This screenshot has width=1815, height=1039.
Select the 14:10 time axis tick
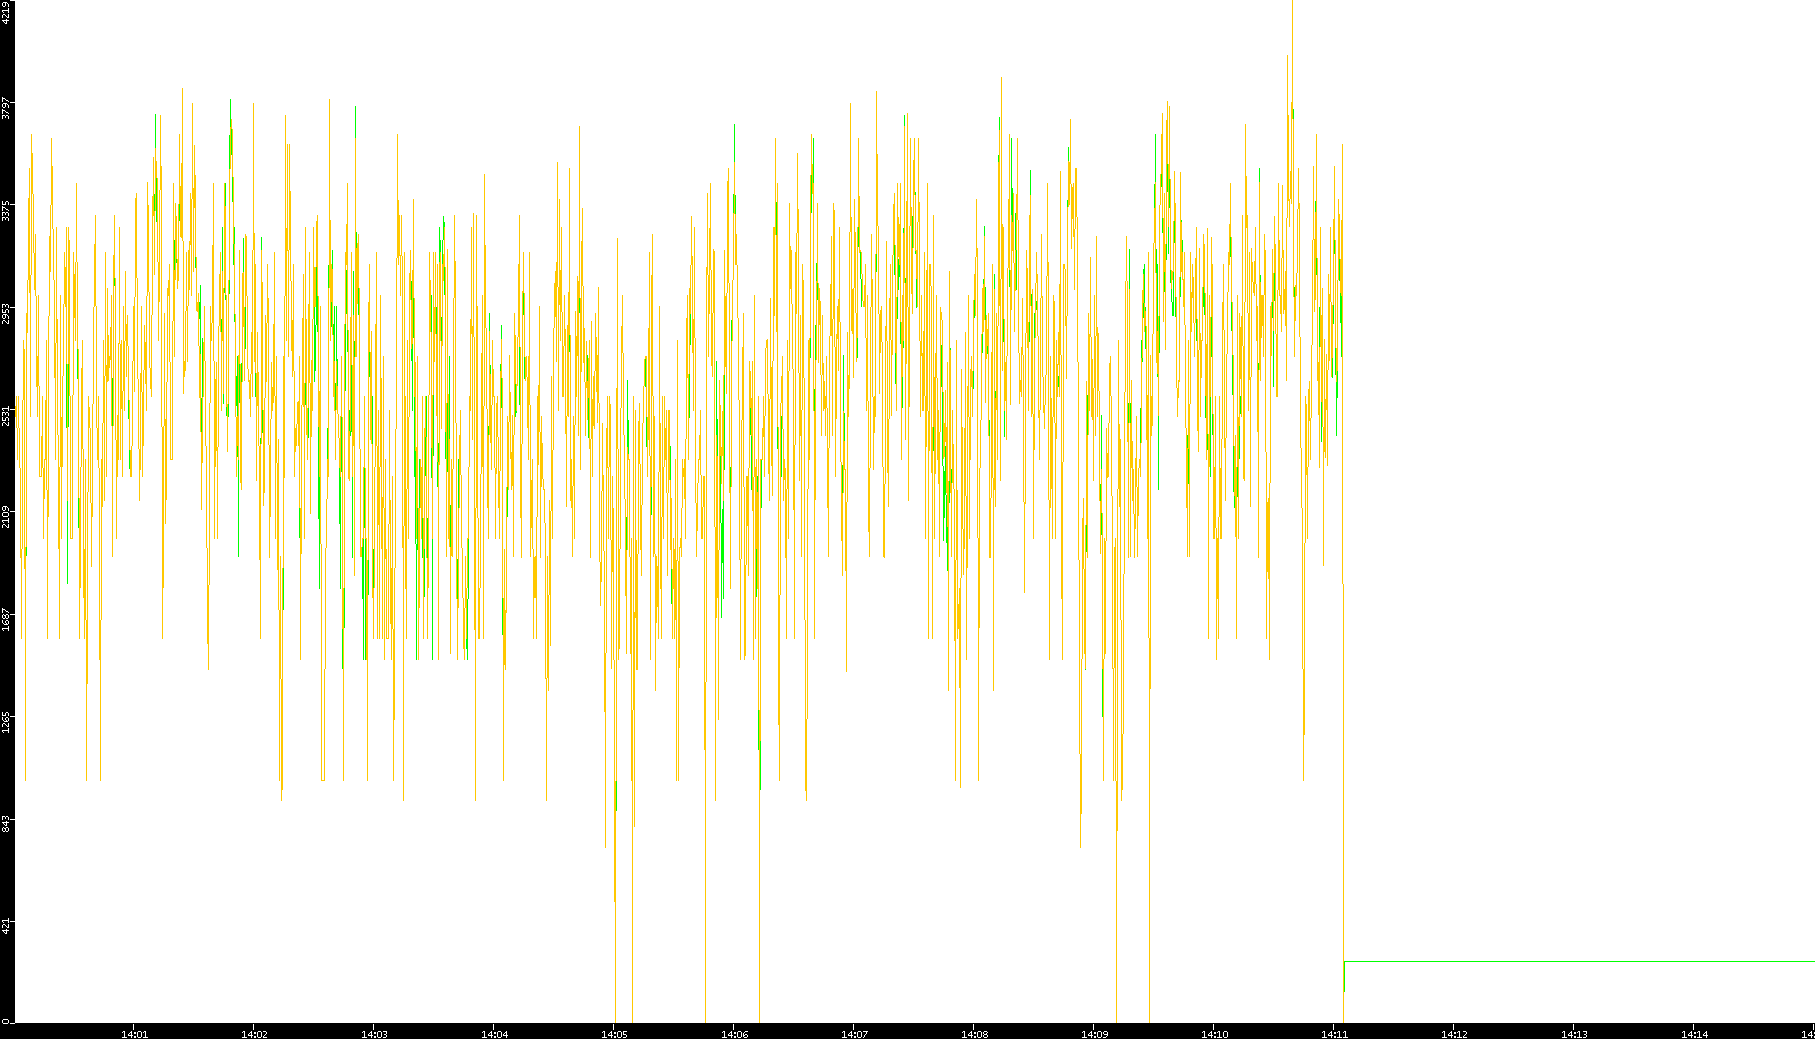tap(1214, 1033)
